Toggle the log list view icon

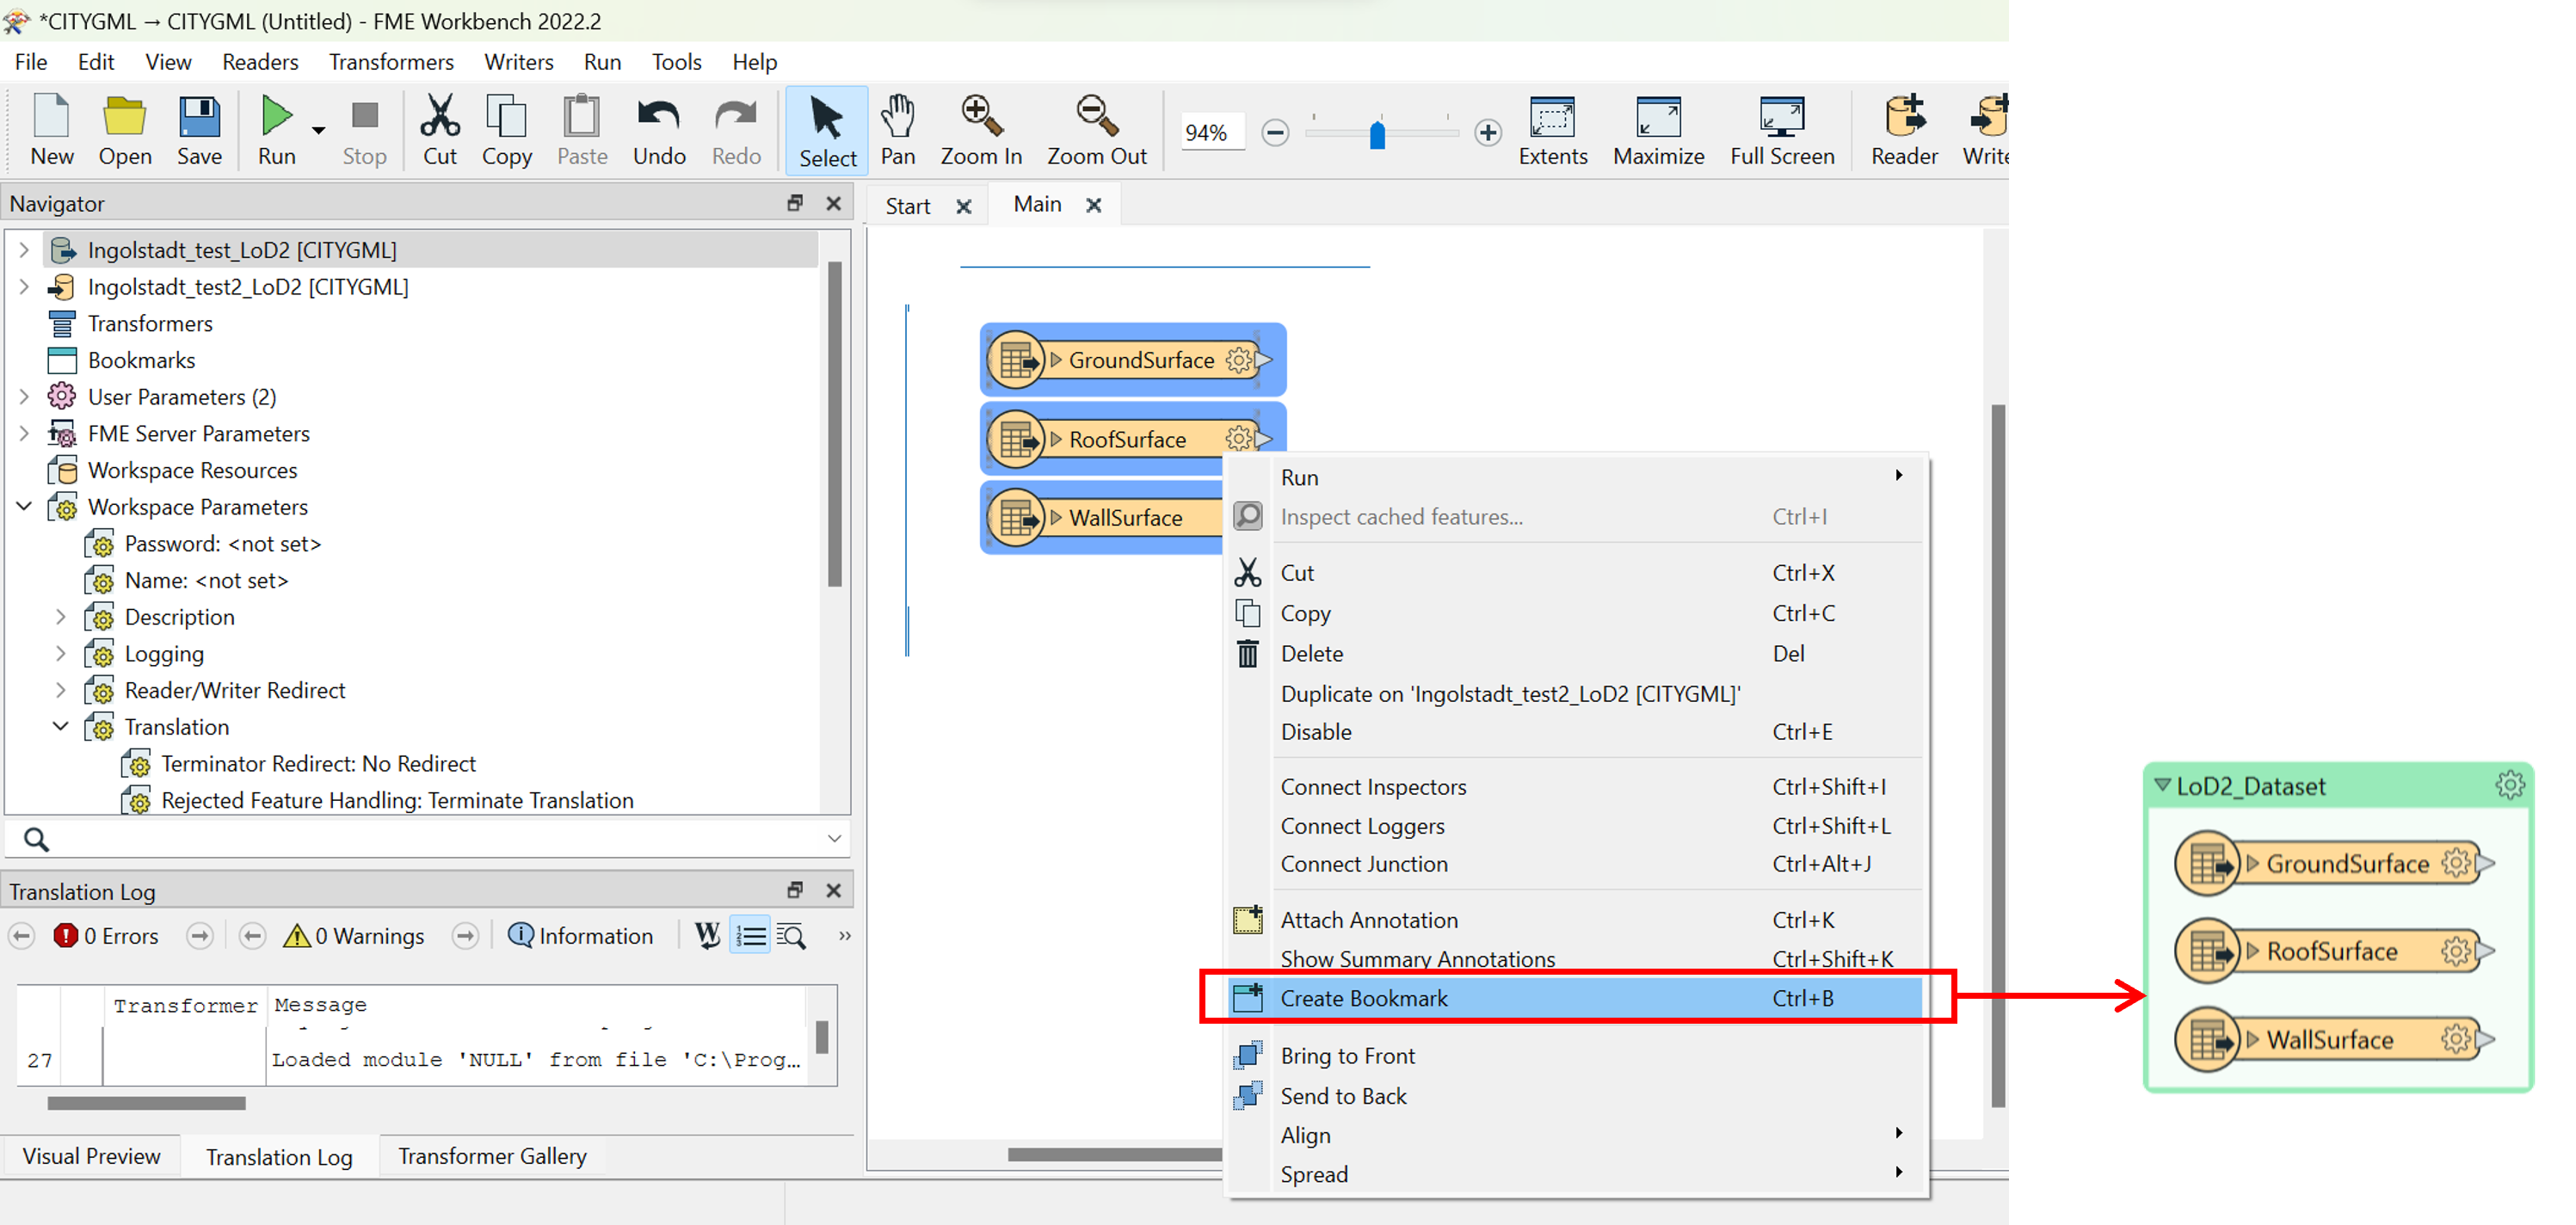pyautogui.click(x=750, y=936)
